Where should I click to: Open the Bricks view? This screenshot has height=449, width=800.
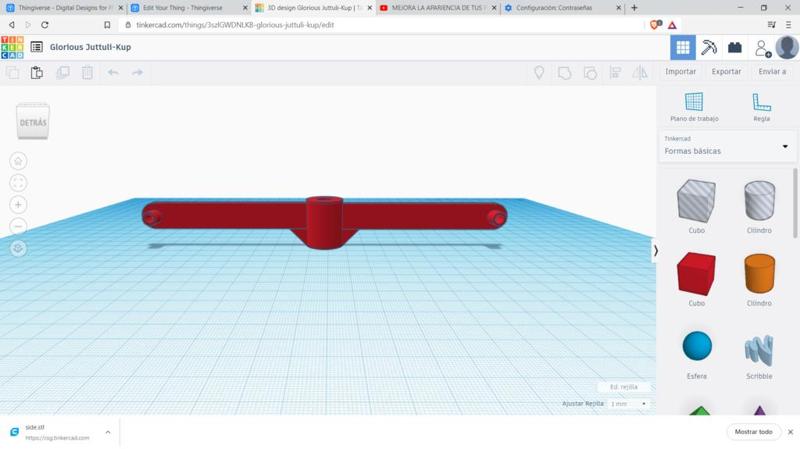pos(735,47)
